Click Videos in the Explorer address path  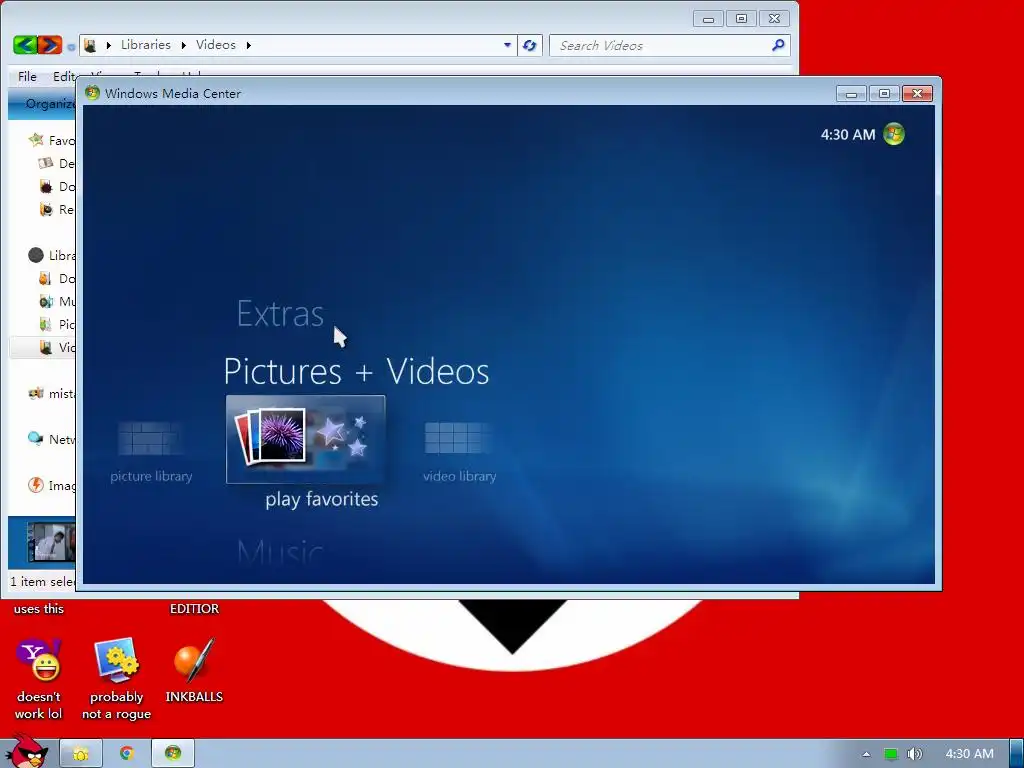(x=216, y=44)
